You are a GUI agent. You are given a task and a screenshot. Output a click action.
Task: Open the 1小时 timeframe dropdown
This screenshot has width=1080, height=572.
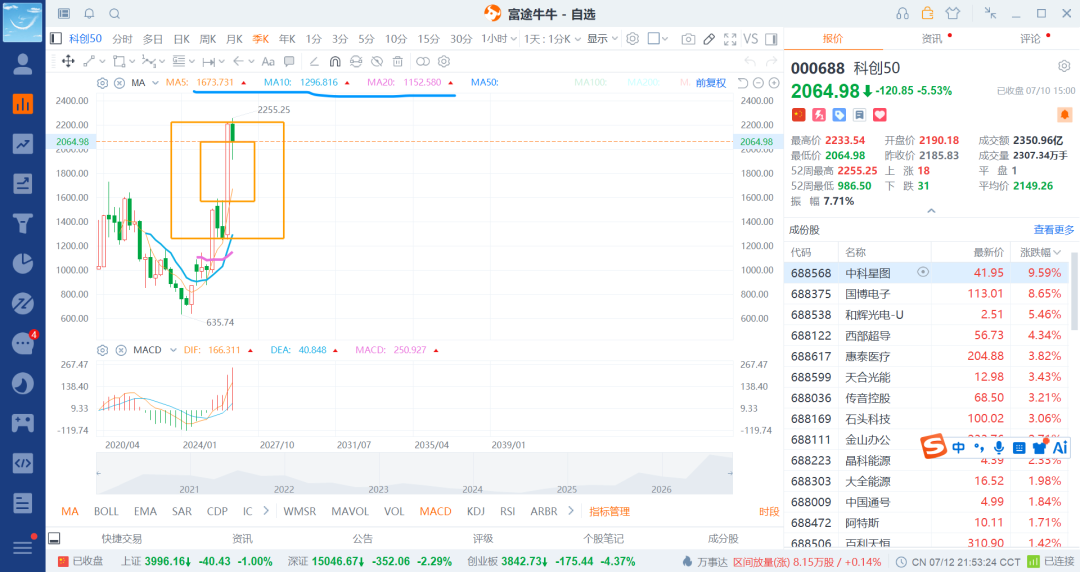pyautogui.click(x=499, y=39)
